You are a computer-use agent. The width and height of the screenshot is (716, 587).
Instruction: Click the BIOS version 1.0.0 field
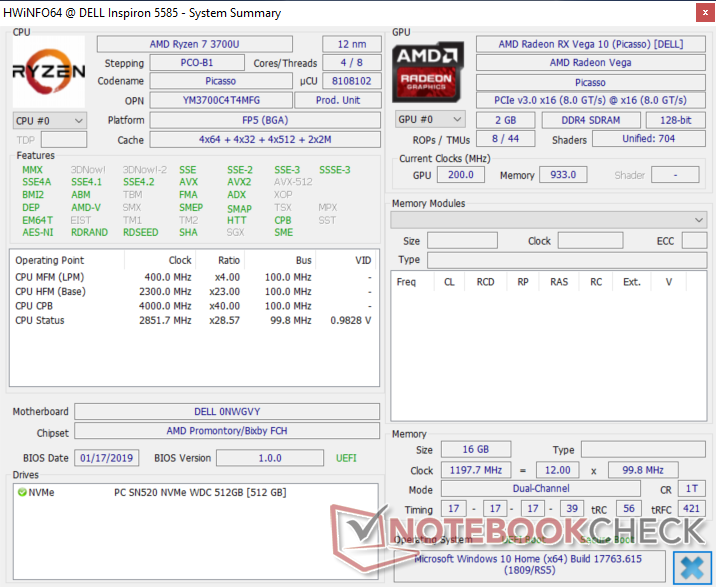[x=270, y=458]
